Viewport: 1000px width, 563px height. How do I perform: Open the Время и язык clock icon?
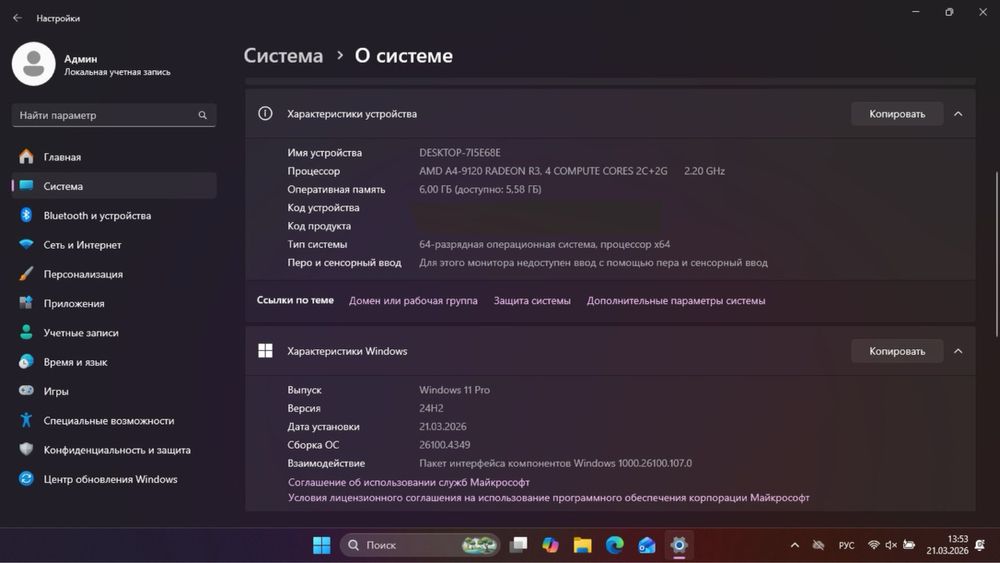[x=26, y=362]
